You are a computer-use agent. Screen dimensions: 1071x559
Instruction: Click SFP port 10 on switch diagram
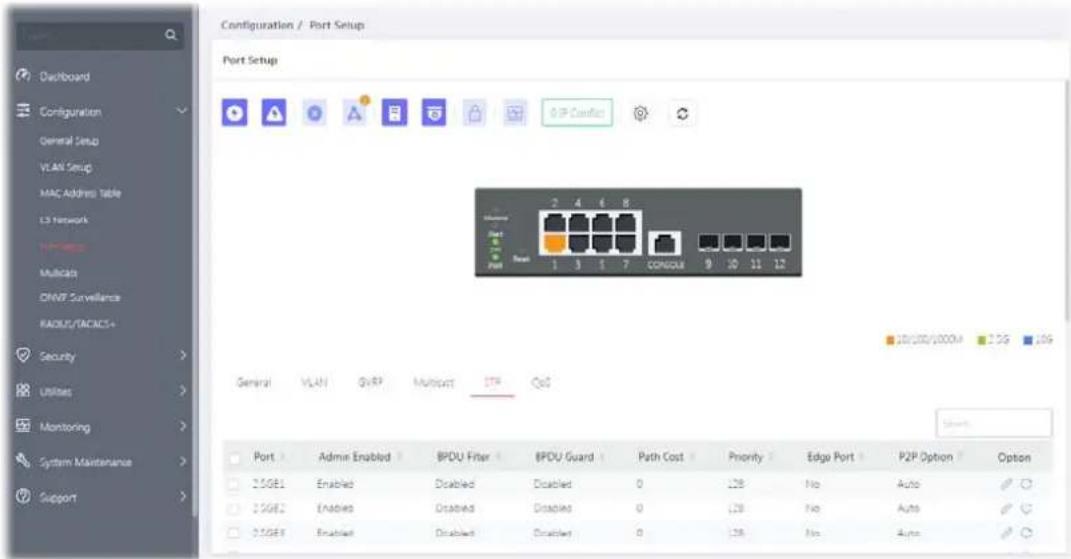(732, 243)
